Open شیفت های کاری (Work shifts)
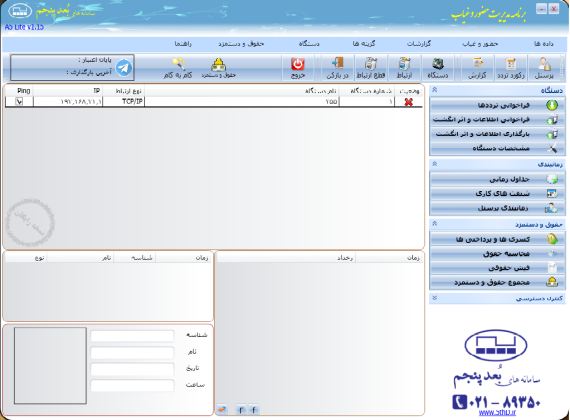The width and height of the screenshot is (570, 420). point(497,193)
